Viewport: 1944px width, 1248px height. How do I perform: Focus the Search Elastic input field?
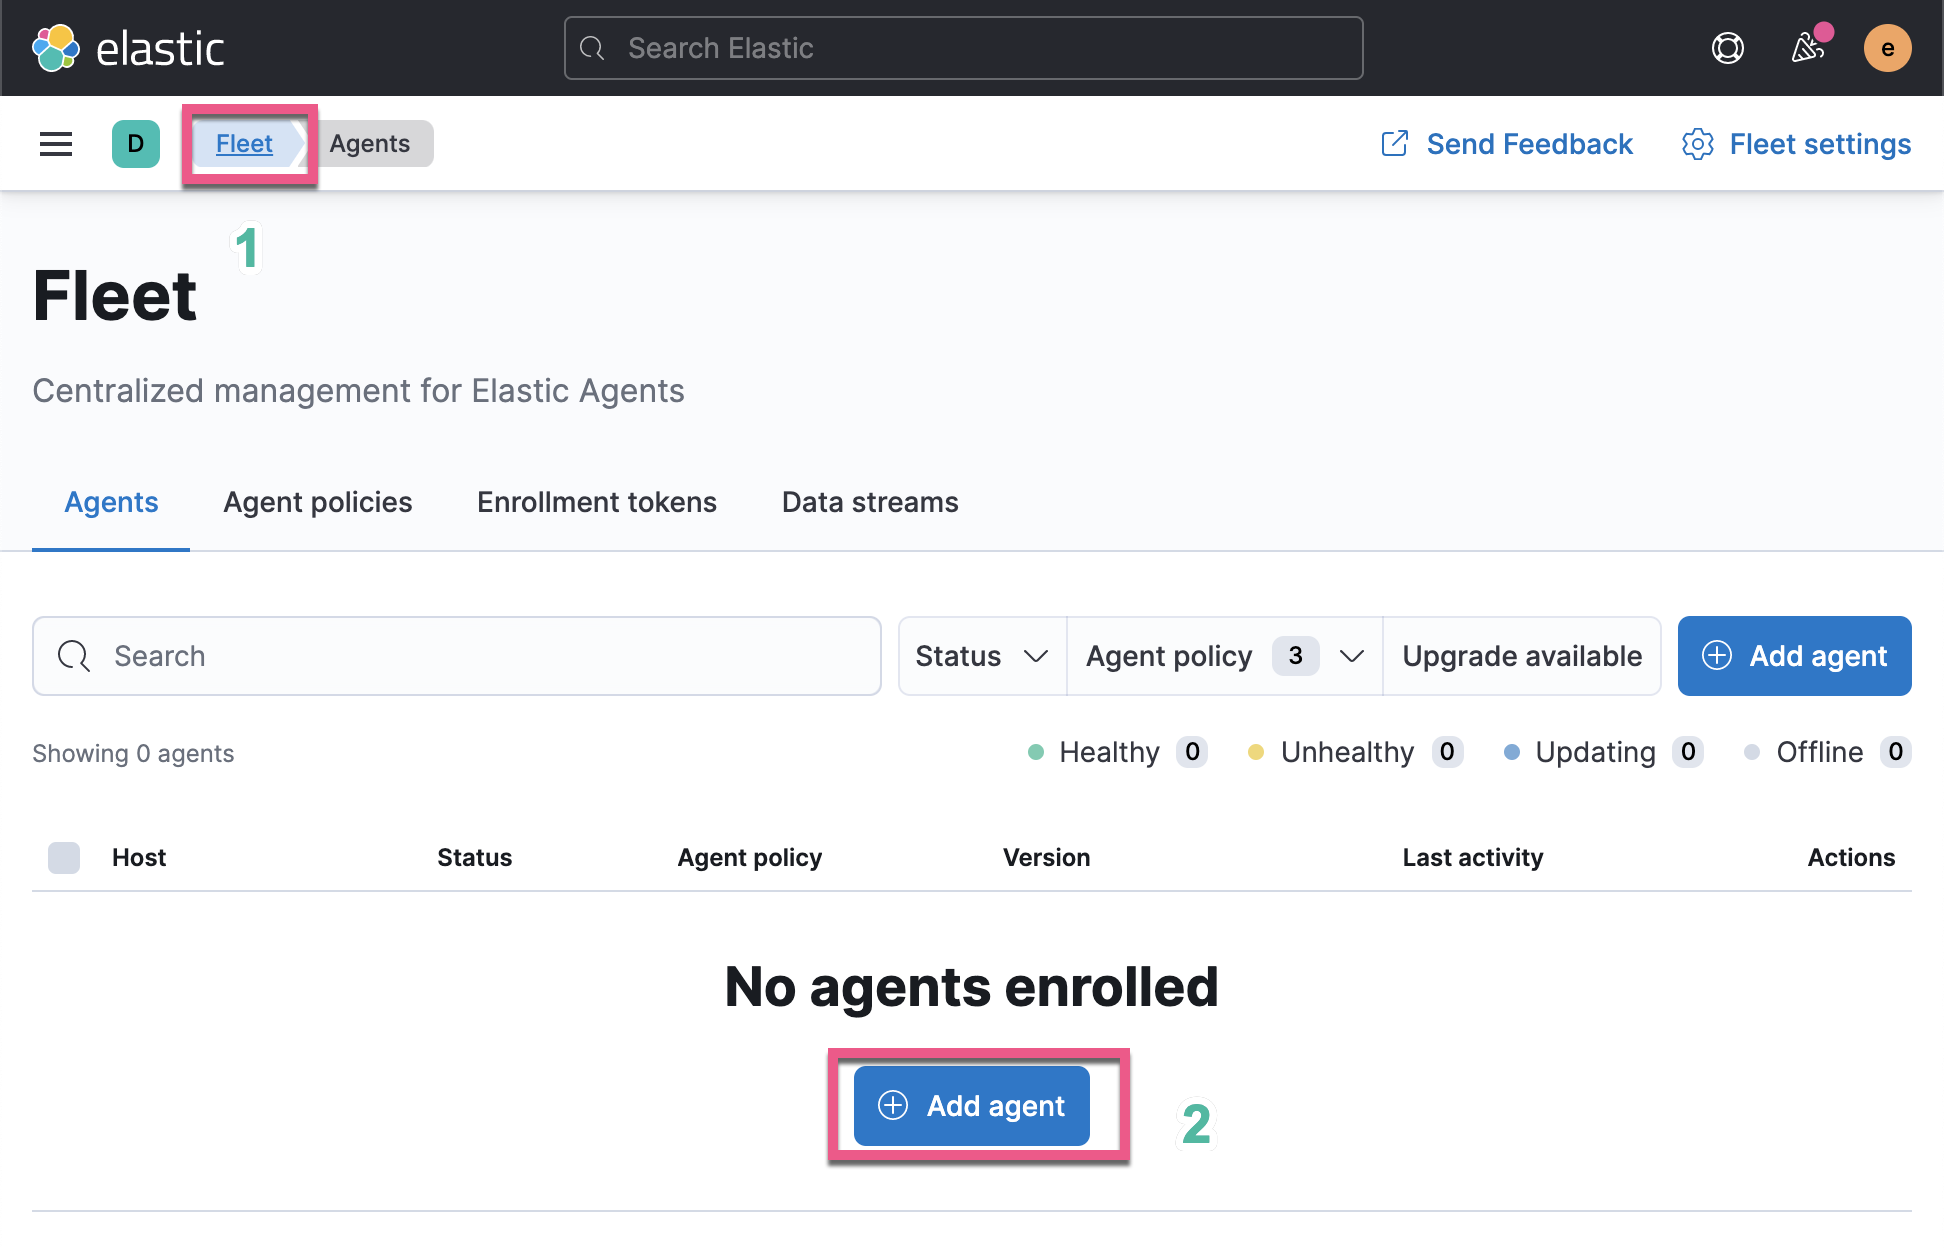click(x=964, y=48)
